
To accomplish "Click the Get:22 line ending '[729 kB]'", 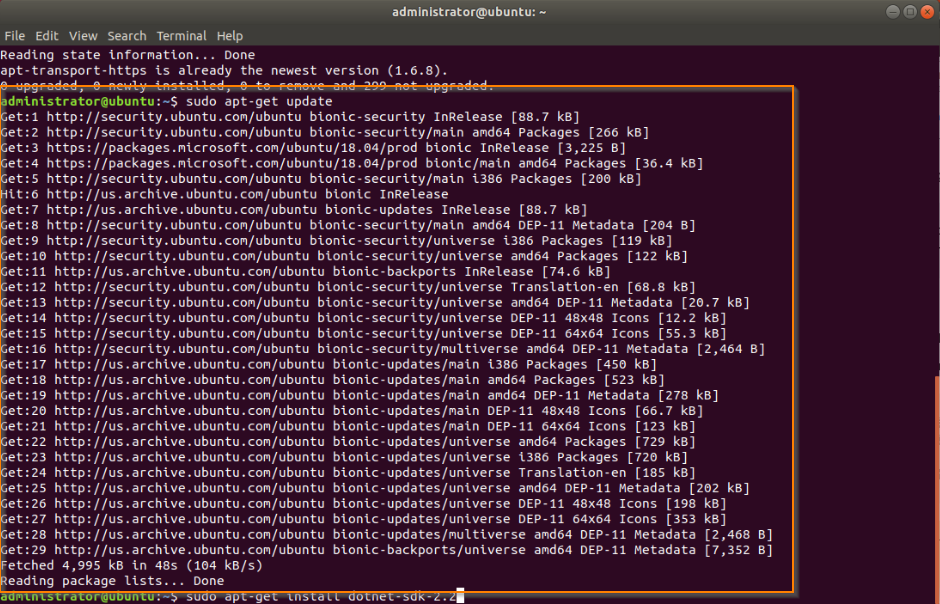I will click(x=348, y=442).
